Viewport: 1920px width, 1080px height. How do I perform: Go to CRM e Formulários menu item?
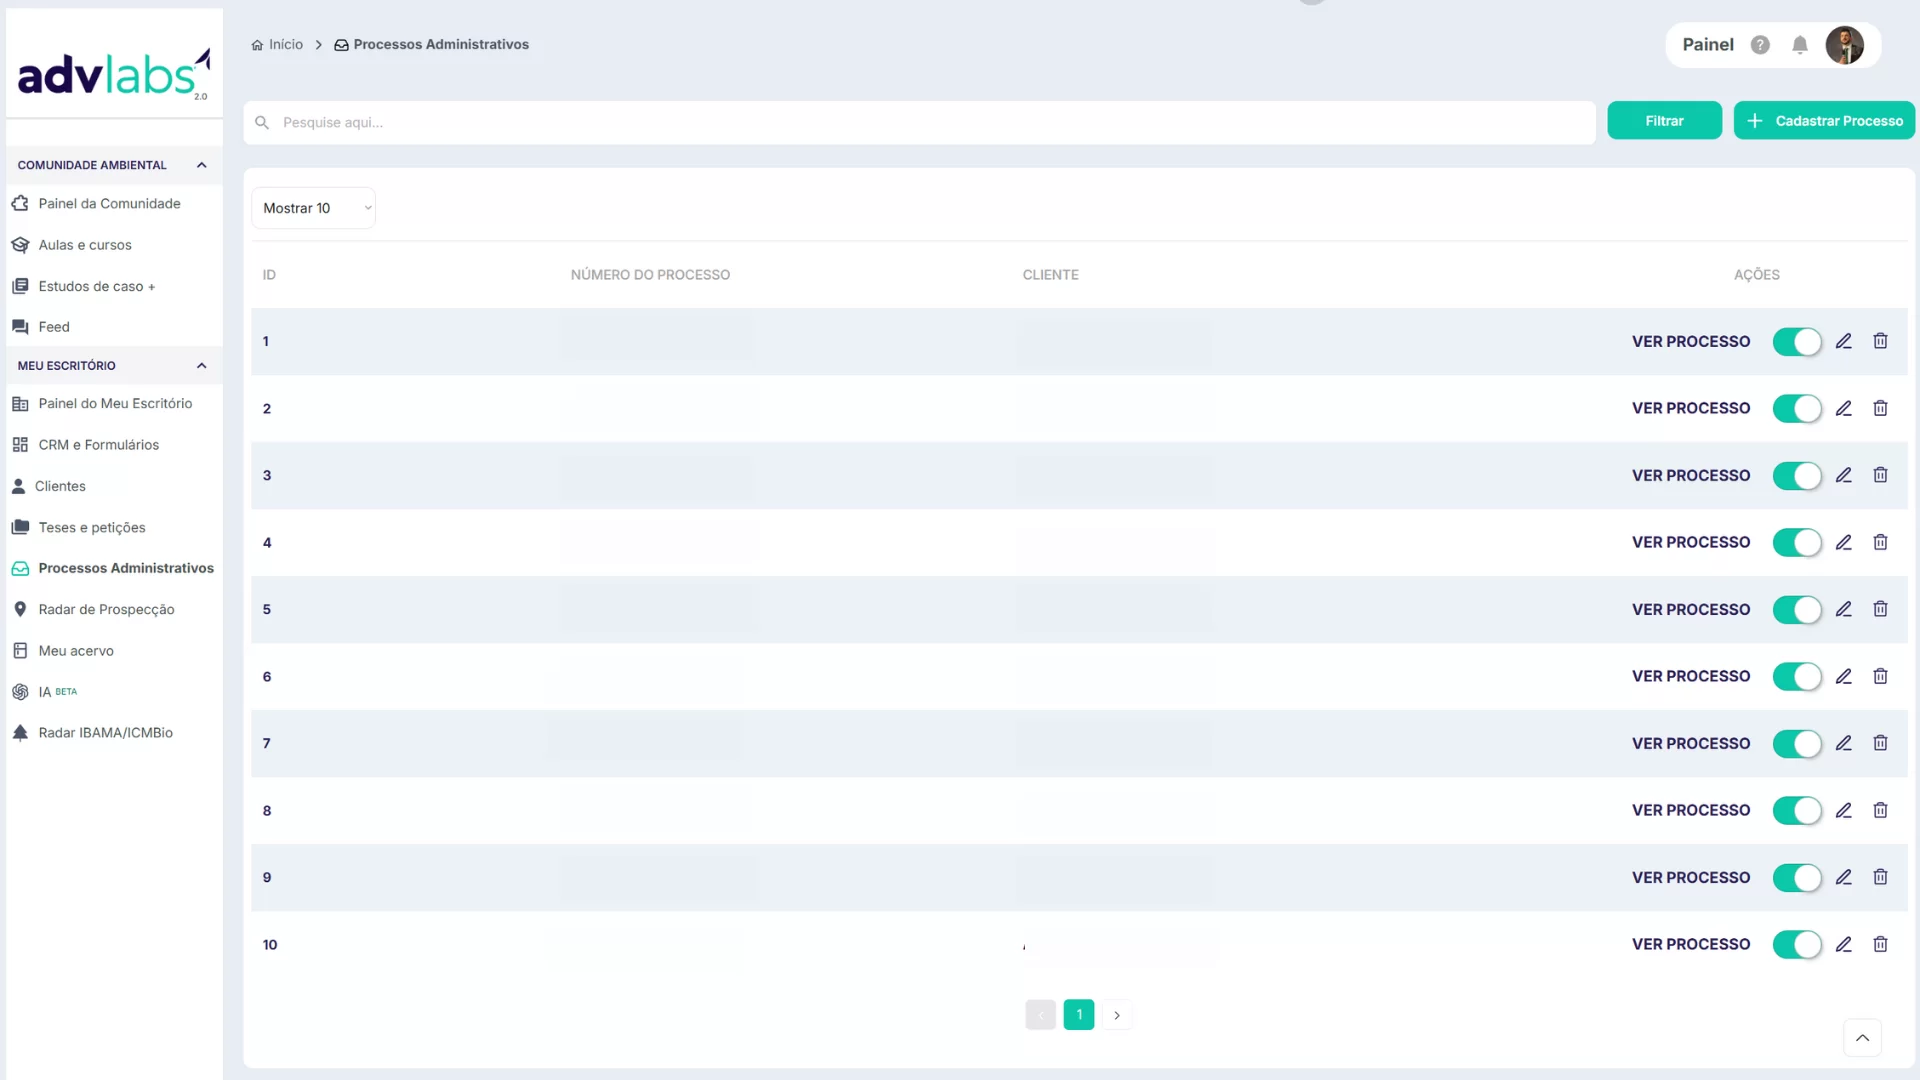(98, 445)
